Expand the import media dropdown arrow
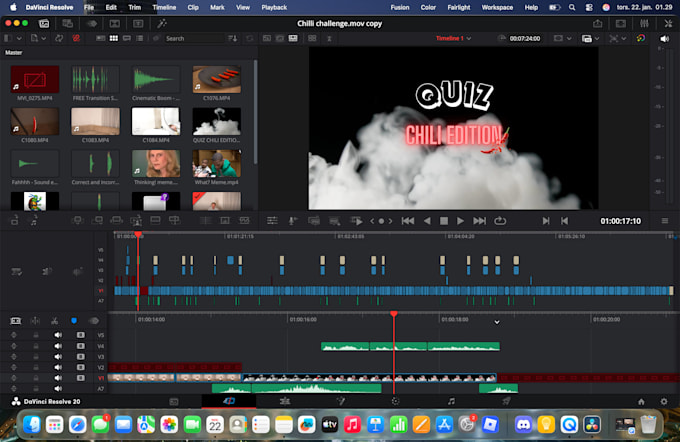This screenshot has width=680, height=442. [44, 39]
